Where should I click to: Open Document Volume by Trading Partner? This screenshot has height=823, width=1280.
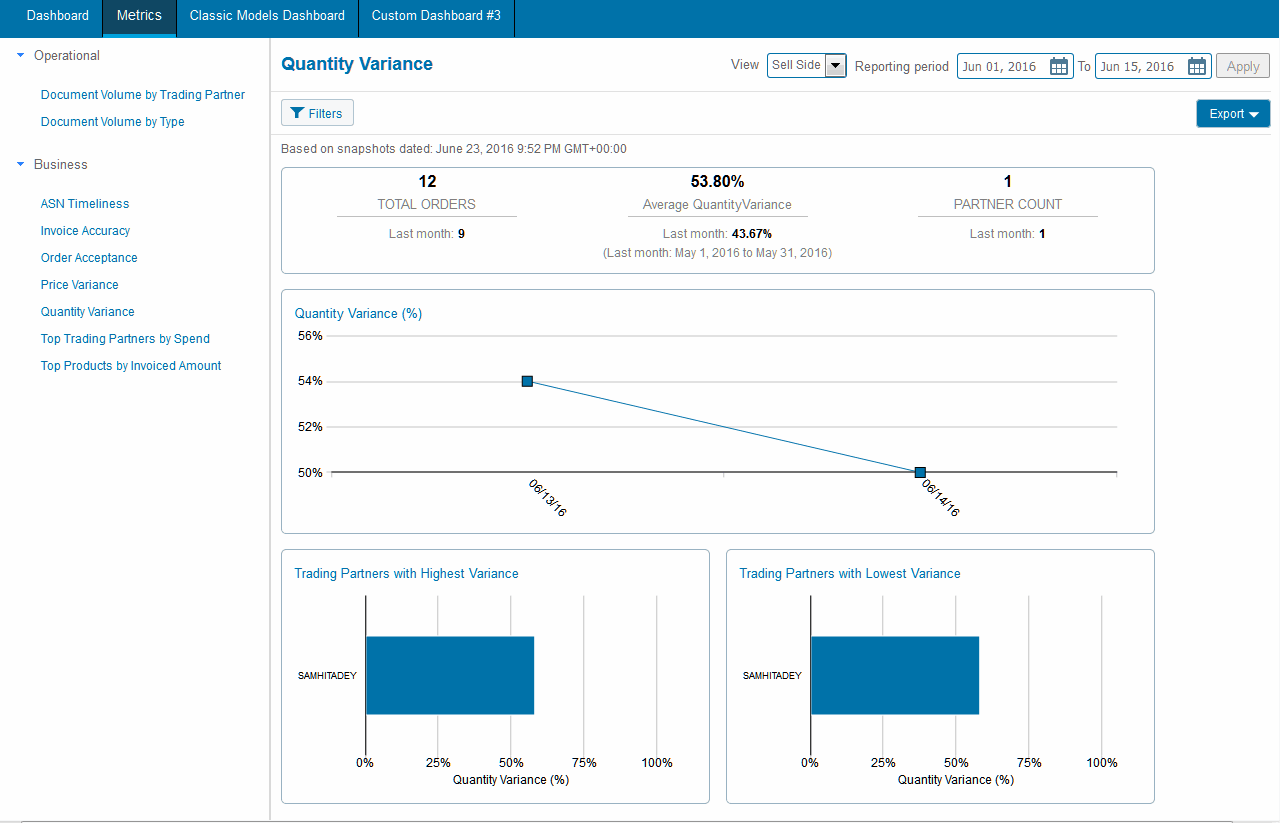[x=143, y=95]
